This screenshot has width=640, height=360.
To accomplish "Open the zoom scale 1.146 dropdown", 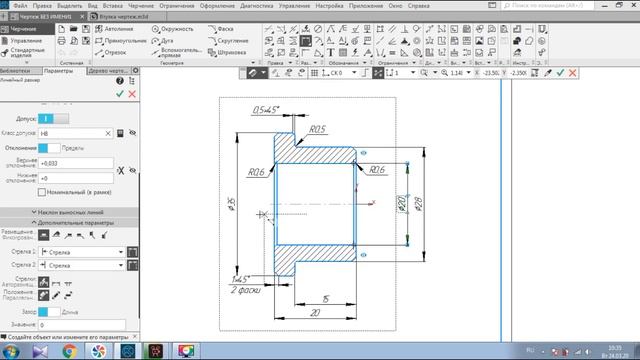I will coord(469,73).
